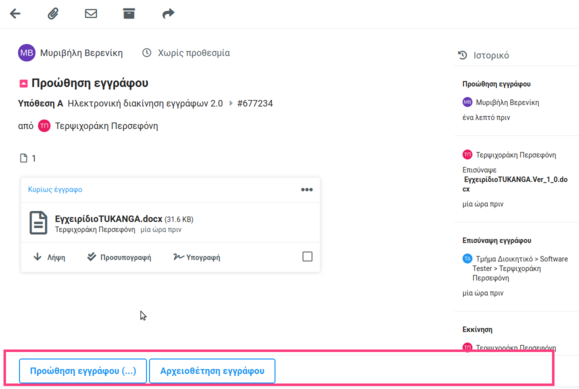Image resolution: width=579 pixels, height=389 pixels.
Task: Click the ένα λεπτό πριν timestamp
Action: (x=486, y=117)
